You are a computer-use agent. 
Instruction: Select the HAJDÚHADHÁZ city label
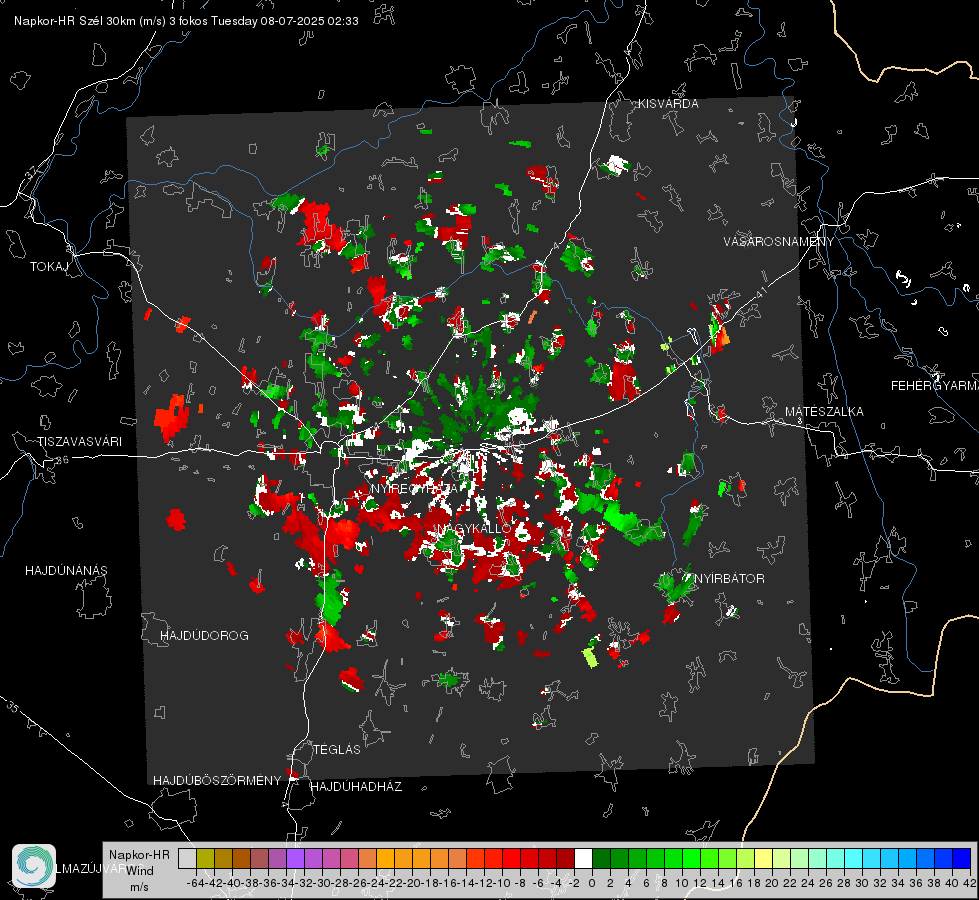coord(356,787)
